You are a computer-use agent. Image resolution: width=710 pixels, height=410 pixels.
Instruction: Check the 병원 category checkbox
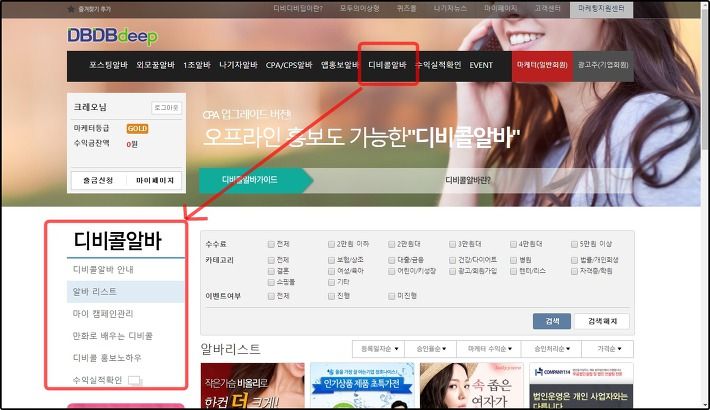click(513, 260)
